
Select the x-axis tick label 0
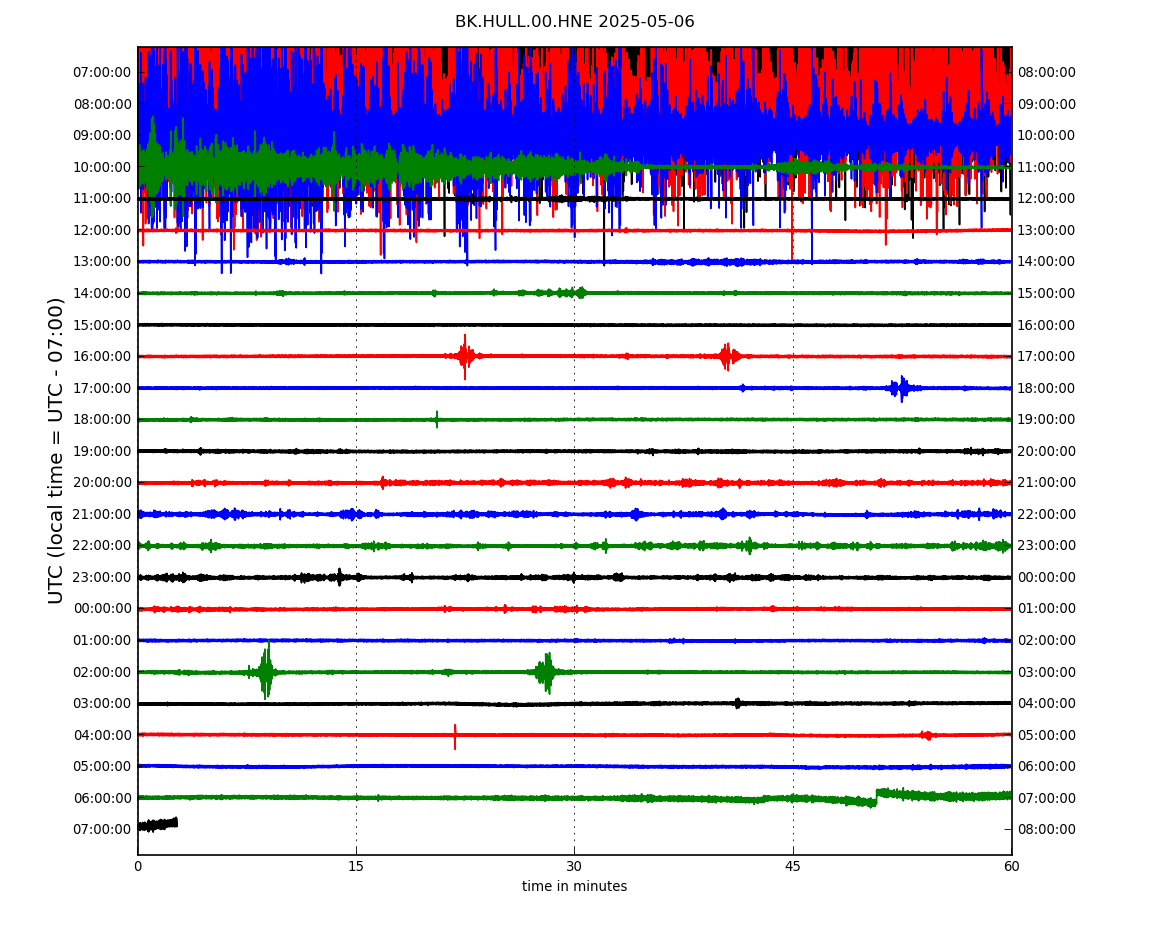pos(138,866)
